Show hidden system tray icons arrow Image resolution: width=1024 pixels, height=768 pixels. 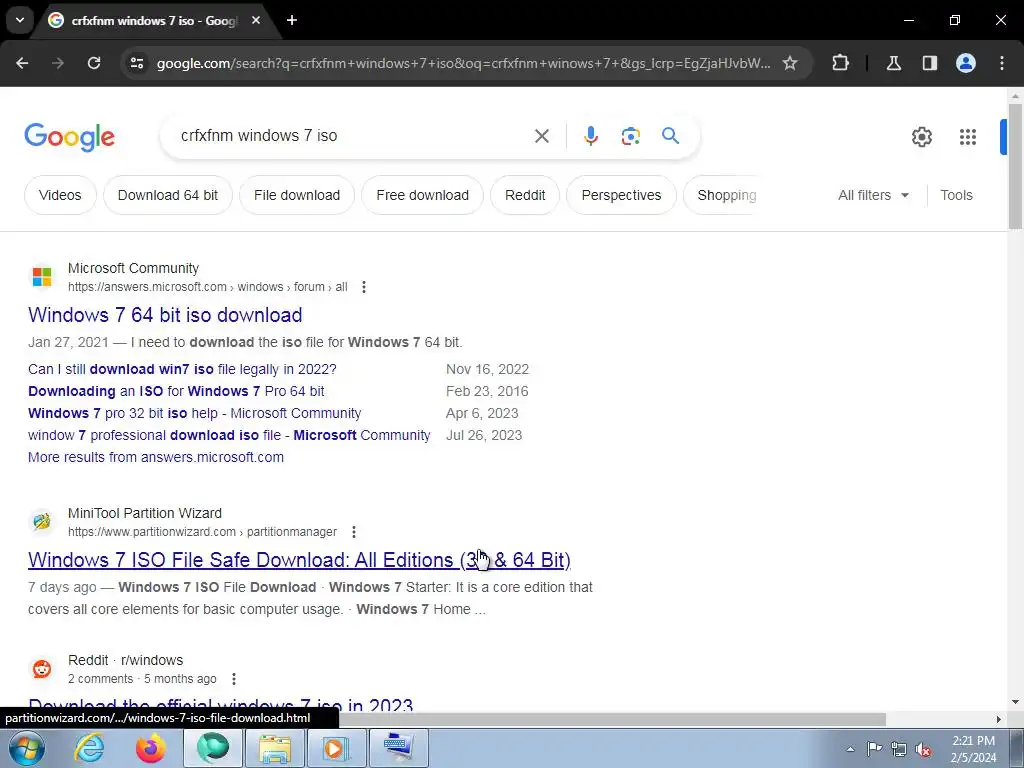coord(850,749)
